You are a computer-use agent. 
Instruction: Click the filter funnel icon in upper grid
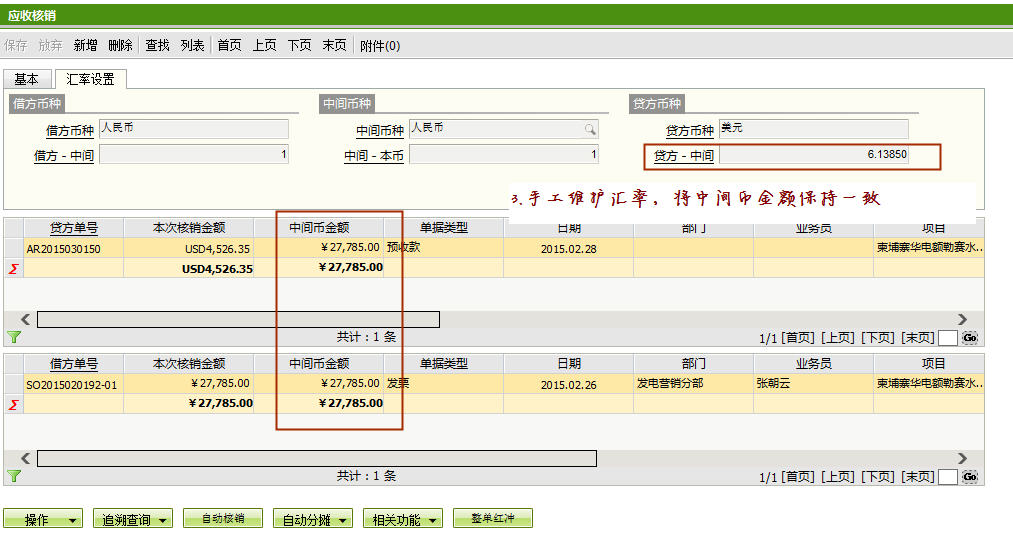(14, 337)
